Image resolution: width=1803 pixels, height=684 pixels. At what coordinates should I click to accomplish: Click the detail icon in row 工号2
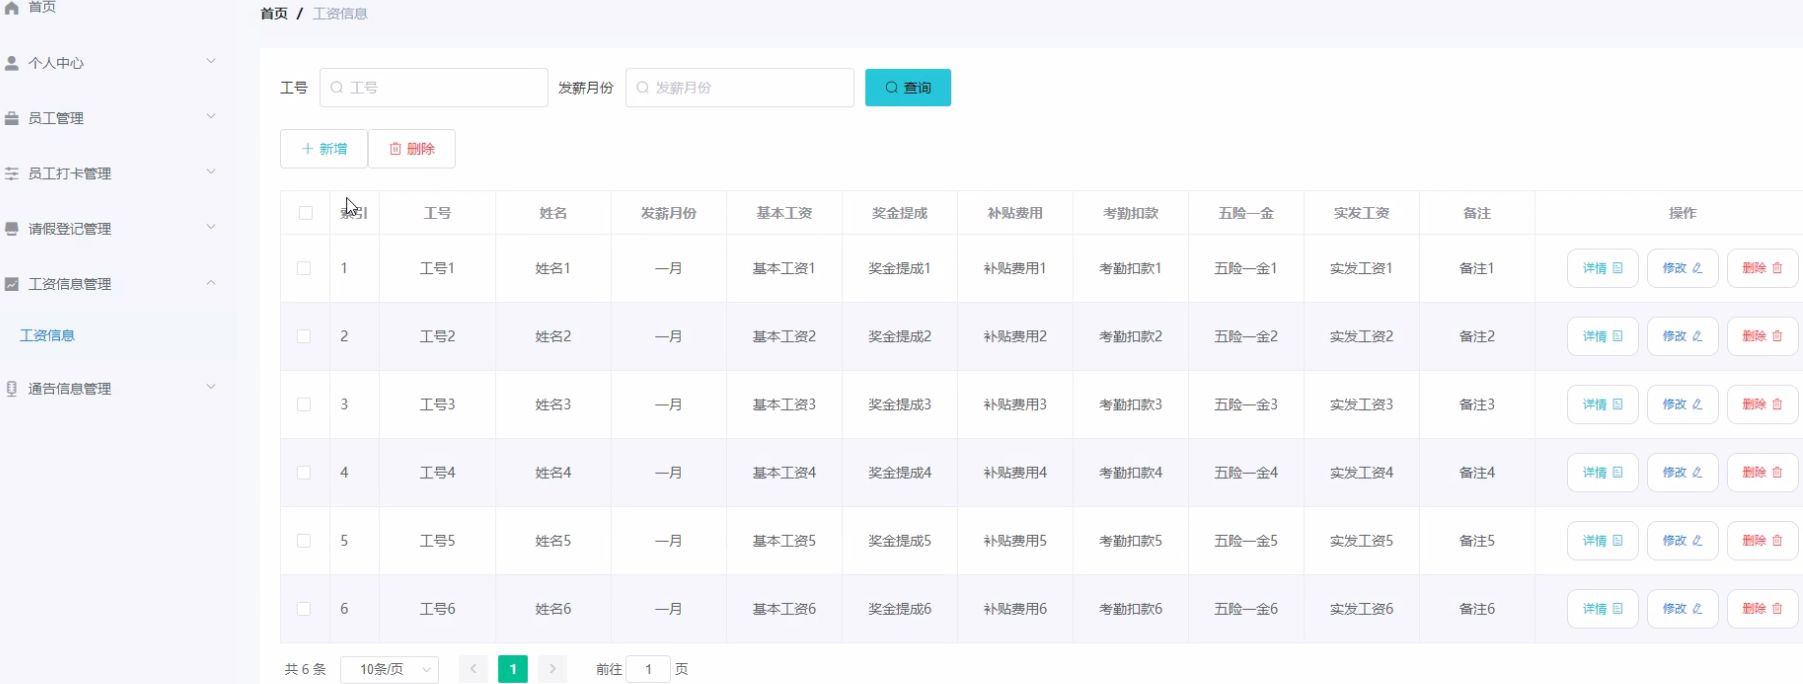pos(1617,336)
